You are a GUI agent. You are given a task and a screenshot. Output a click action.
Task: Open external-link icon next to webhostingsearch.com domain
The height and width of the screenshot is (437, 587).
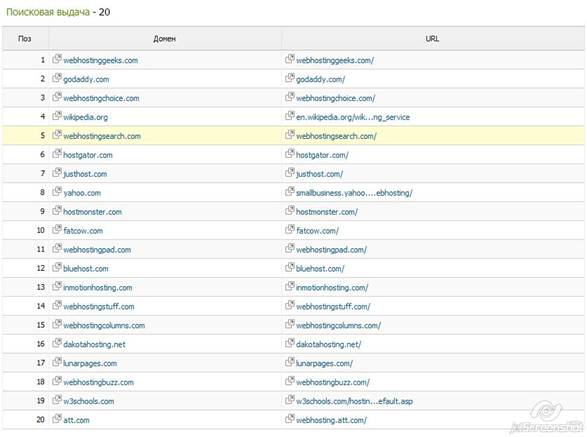57,134
